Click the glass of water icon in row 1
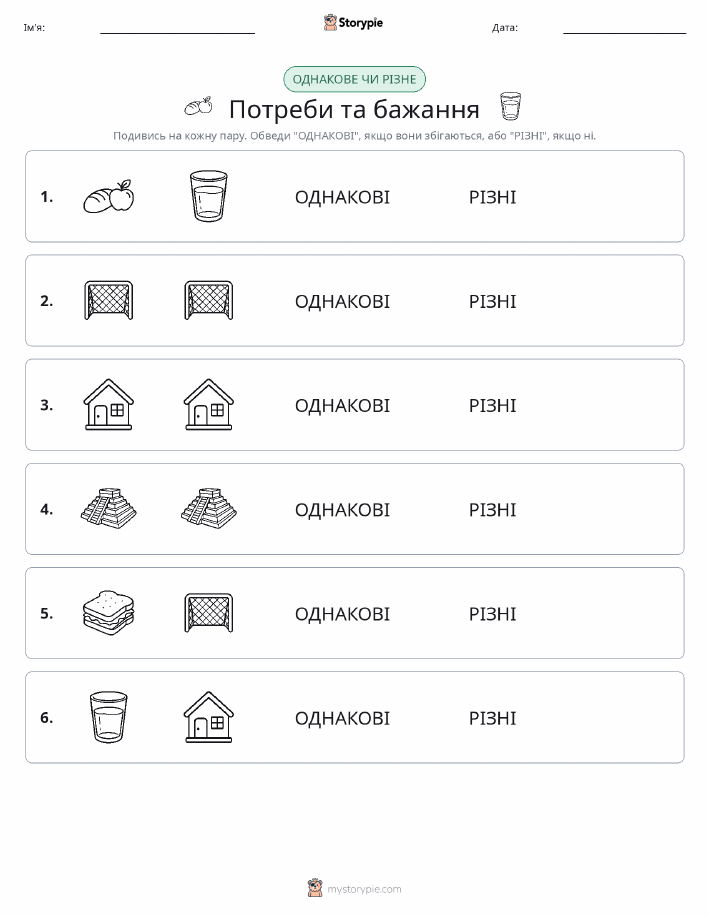The image size is (709, 917). coord(209,196)
